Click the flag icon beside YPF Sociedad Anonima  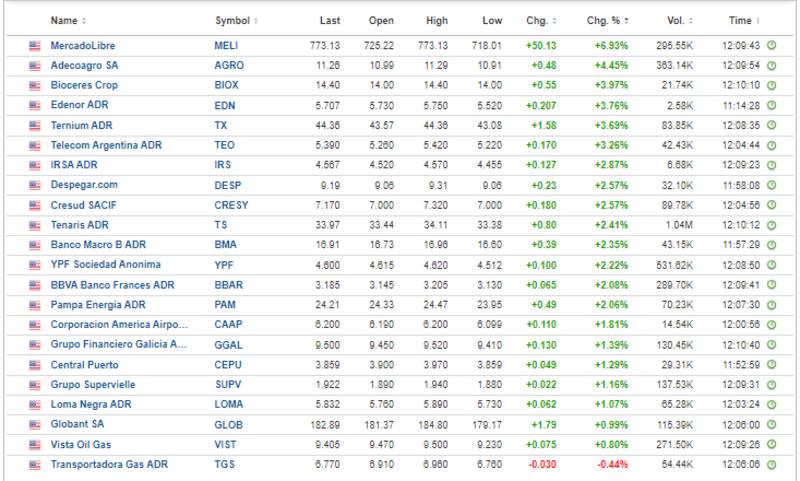point(34,265)
